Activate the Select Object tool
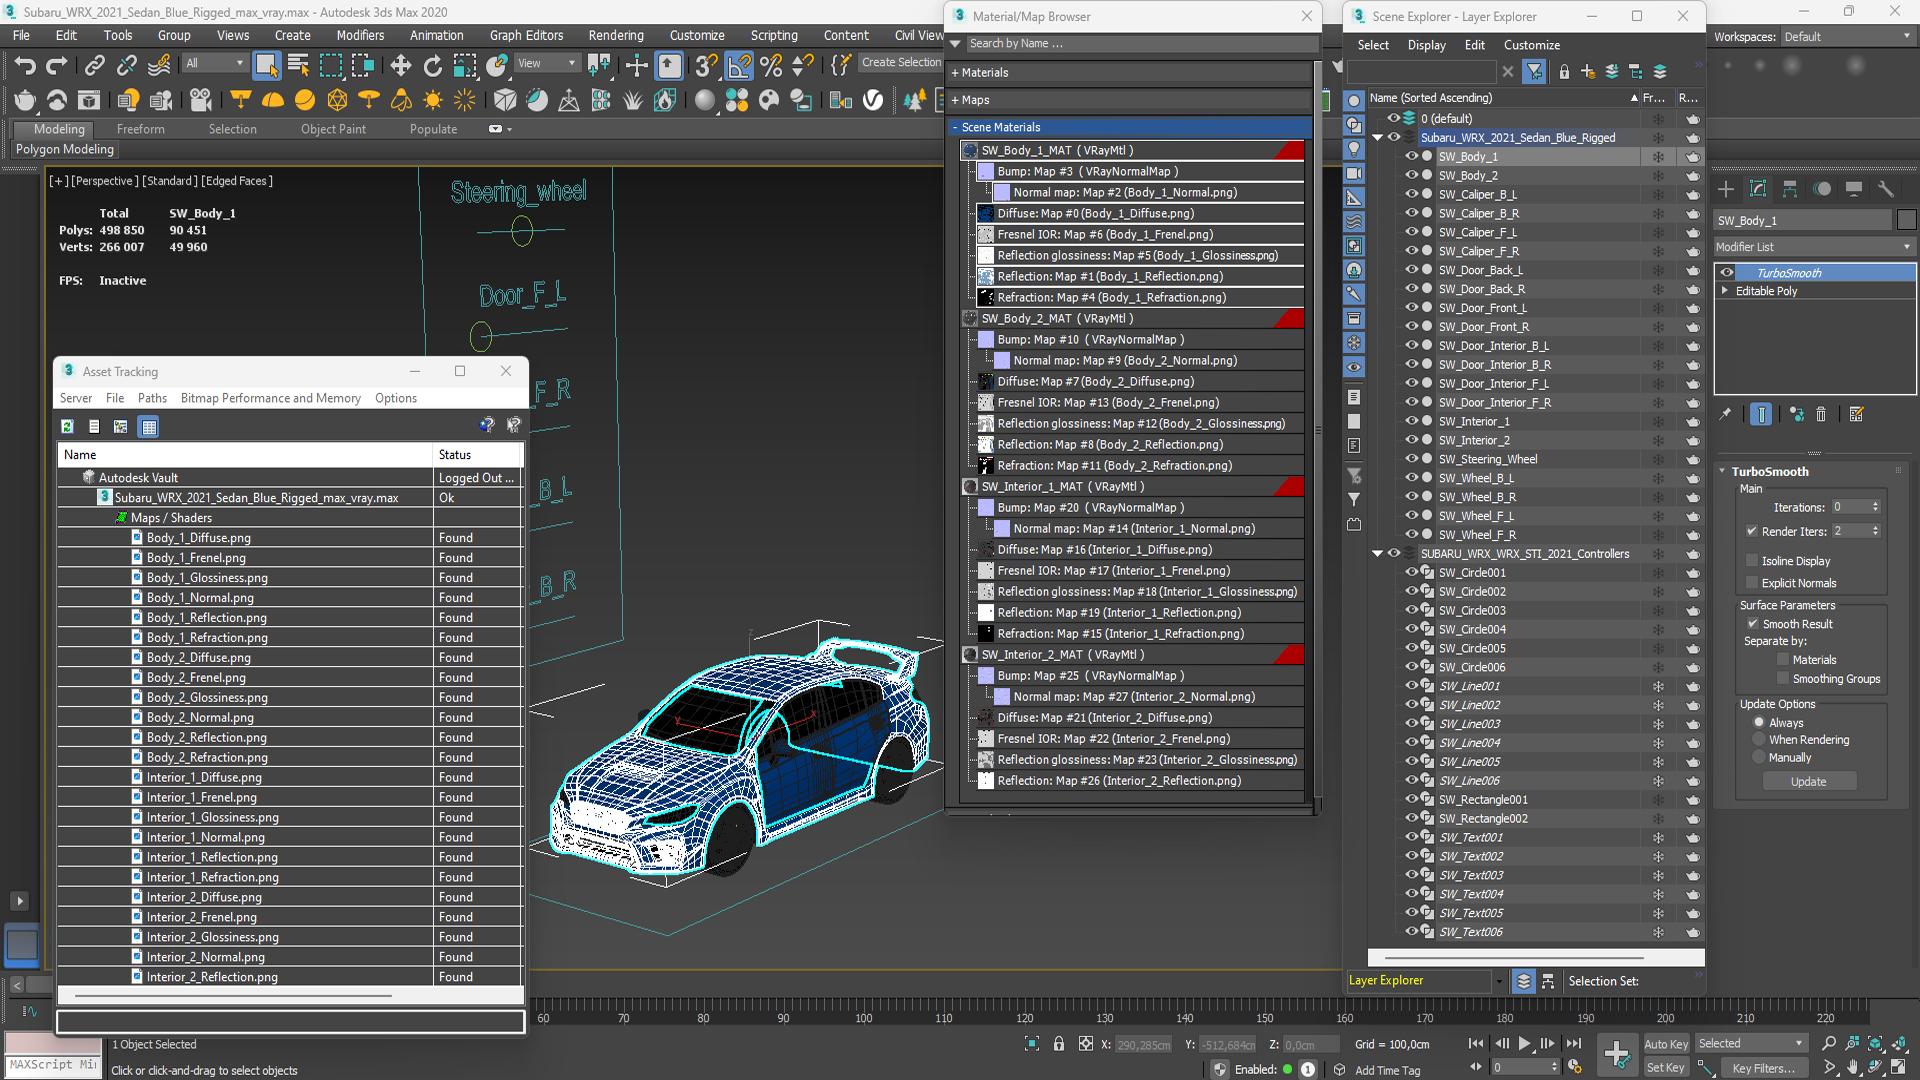The image size is (1920, 1080). (x=266, y=66)
